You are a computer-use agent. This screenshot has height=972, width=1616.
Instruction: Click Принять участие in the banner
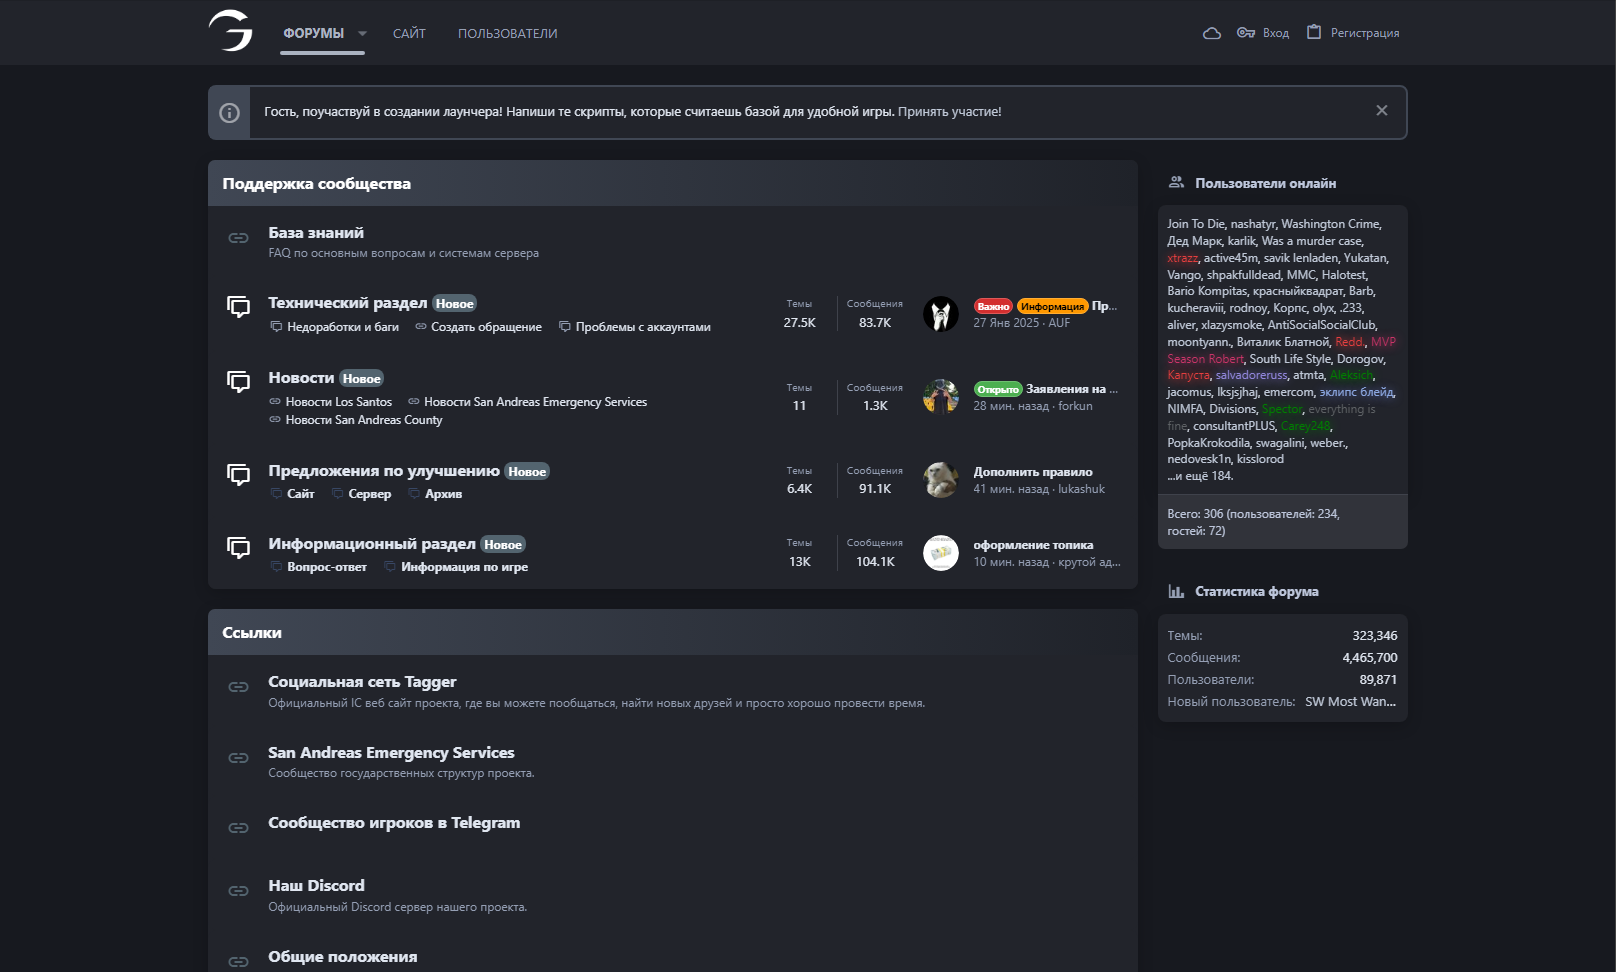tap(949, 112)
